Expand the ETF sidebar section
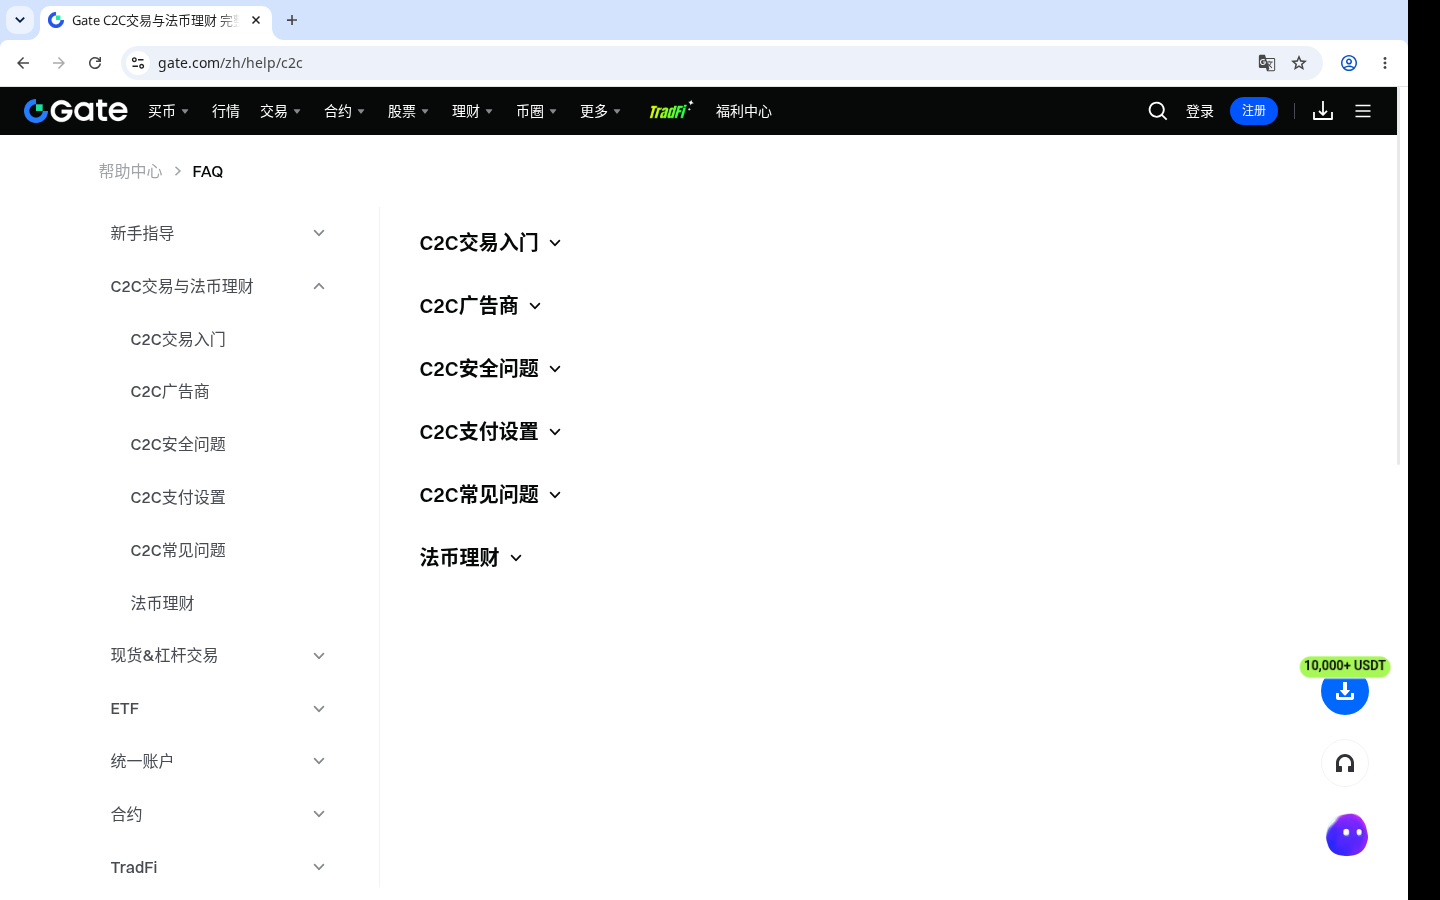The height and width of the screenshot is (900, 1440). tap(219, 709)
